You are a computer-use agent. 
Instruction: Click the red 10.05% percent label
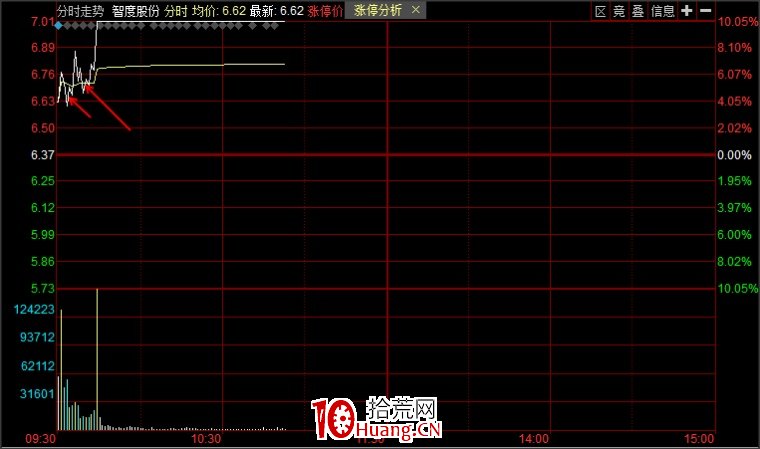pos(737,22)
